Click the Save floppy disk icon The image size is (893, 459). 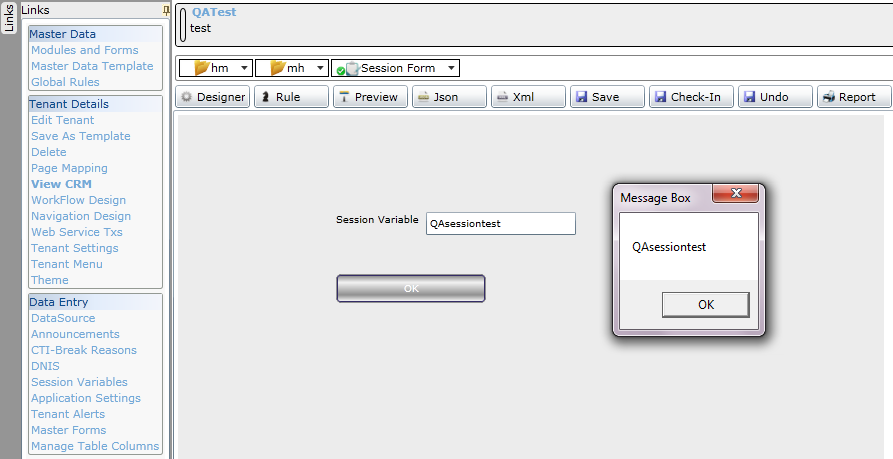coord(581,97)
